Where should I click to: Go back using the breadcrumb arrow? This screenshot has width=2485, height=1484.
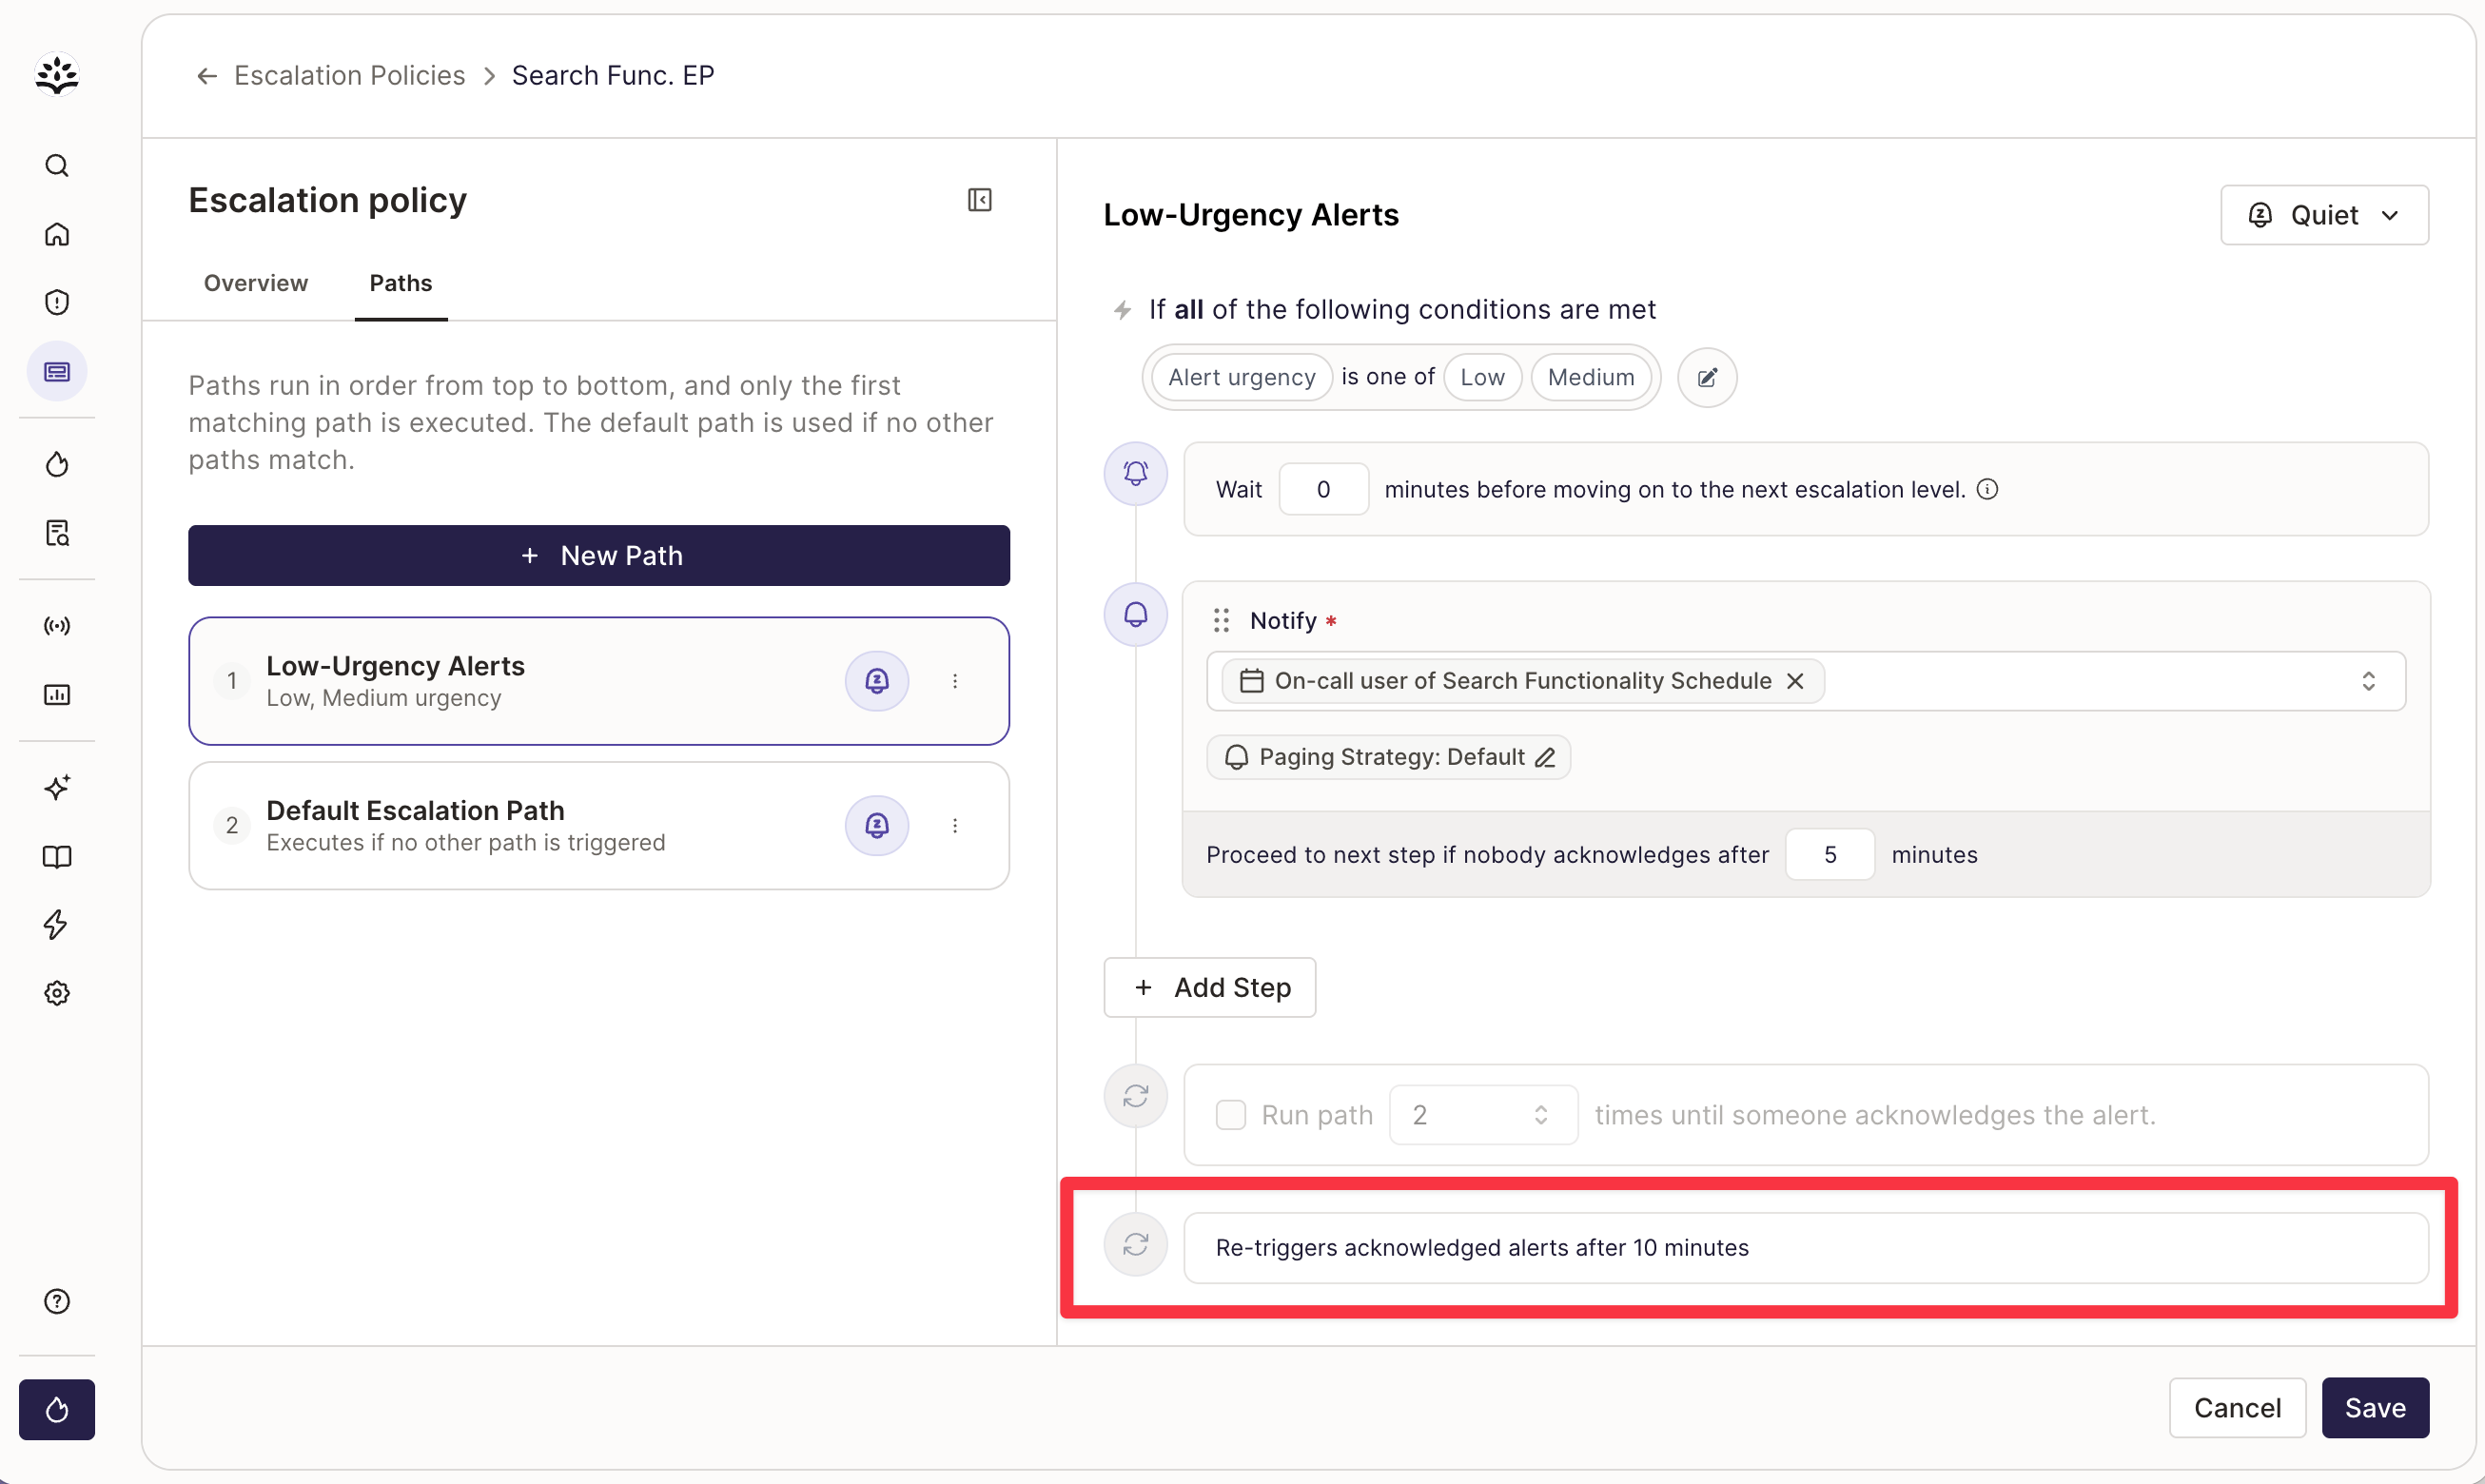click(x=206, y=76)
